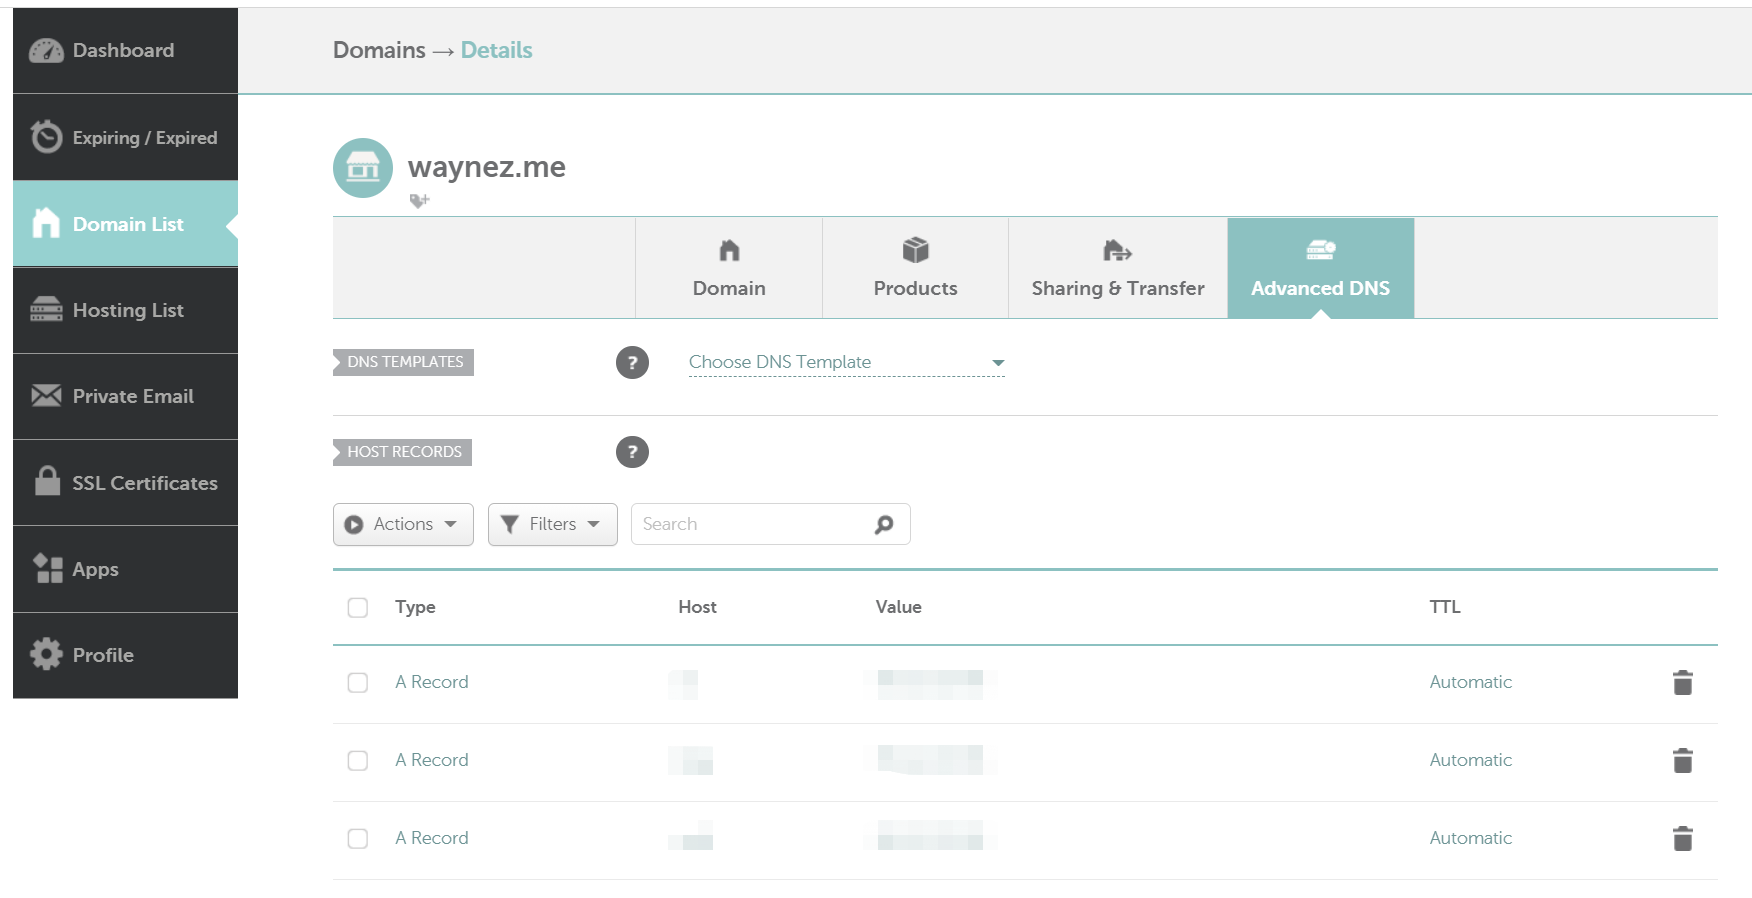This screenshot has width=1752, height=898.
Task: Delete the second A Record with trash icon
Action: (1682, 761)
